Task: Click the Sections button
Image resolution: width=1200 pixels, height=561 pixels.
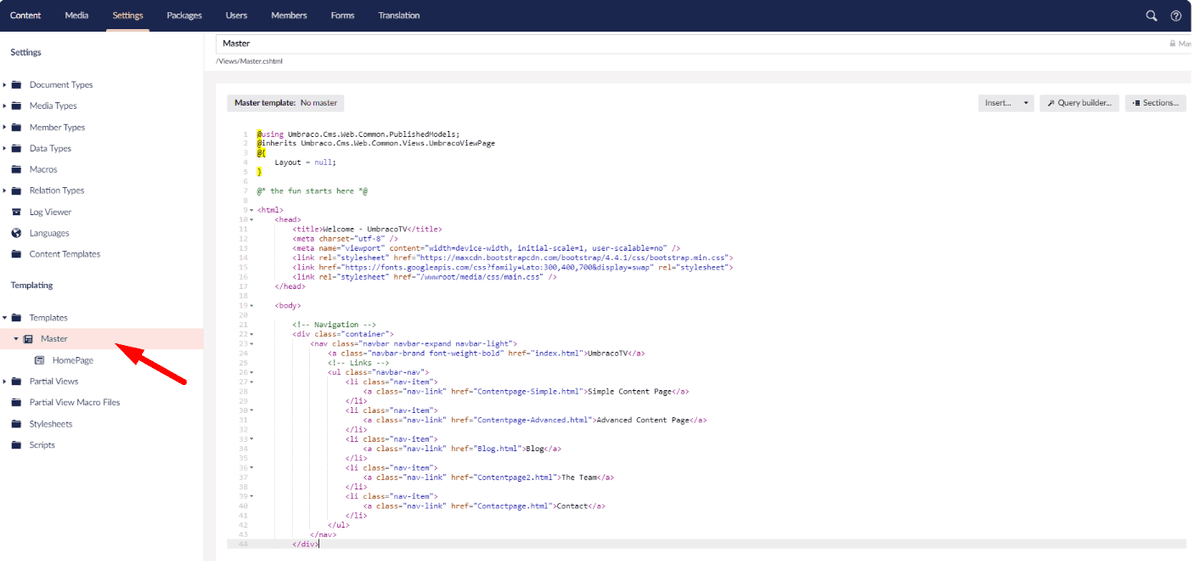Action: tap(1156, 102)
